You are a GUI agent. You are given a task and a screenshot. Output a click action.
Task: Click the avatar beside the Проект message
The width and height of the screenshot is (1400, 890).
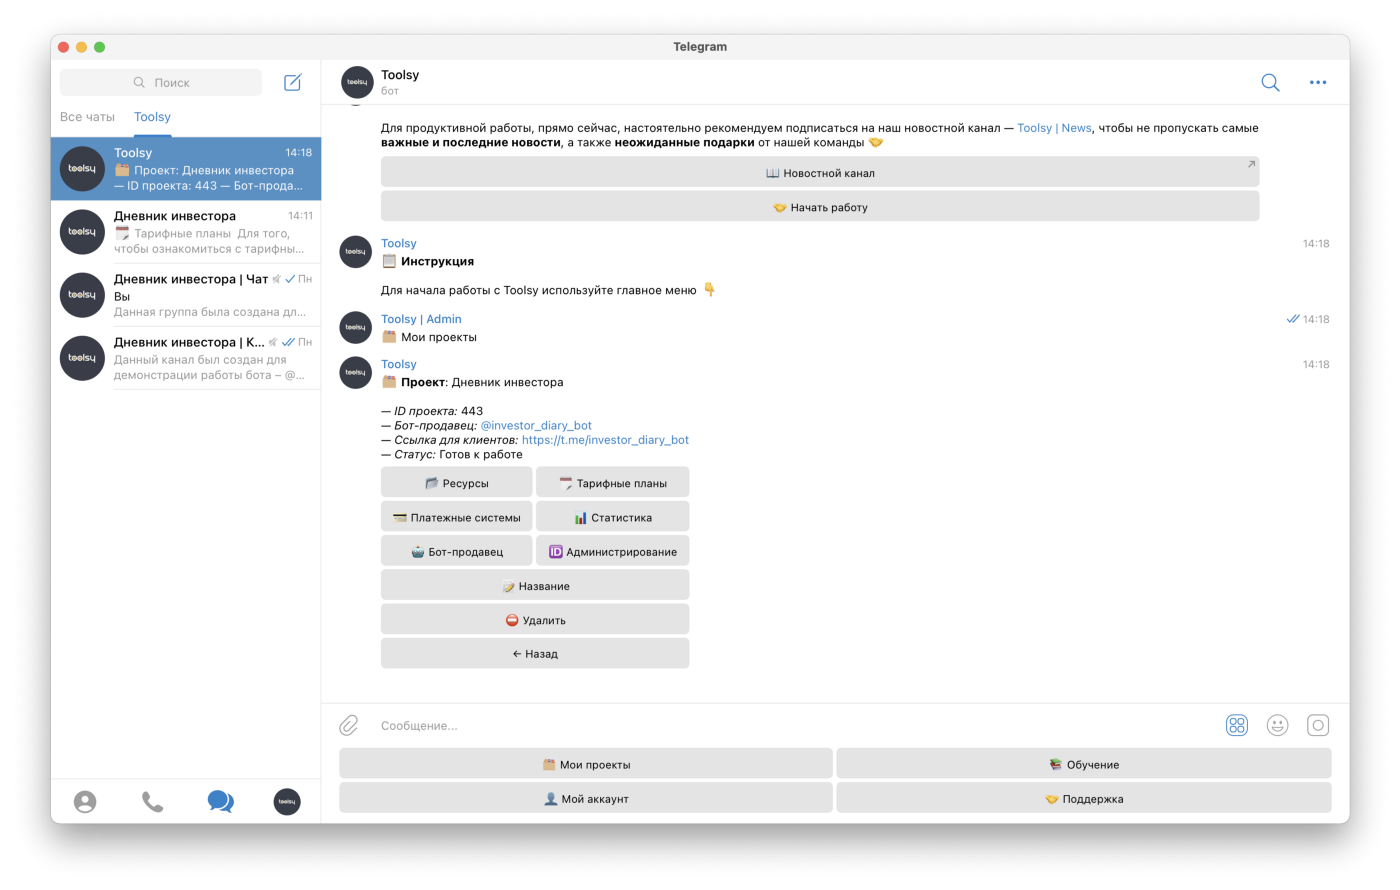[355, 372]
